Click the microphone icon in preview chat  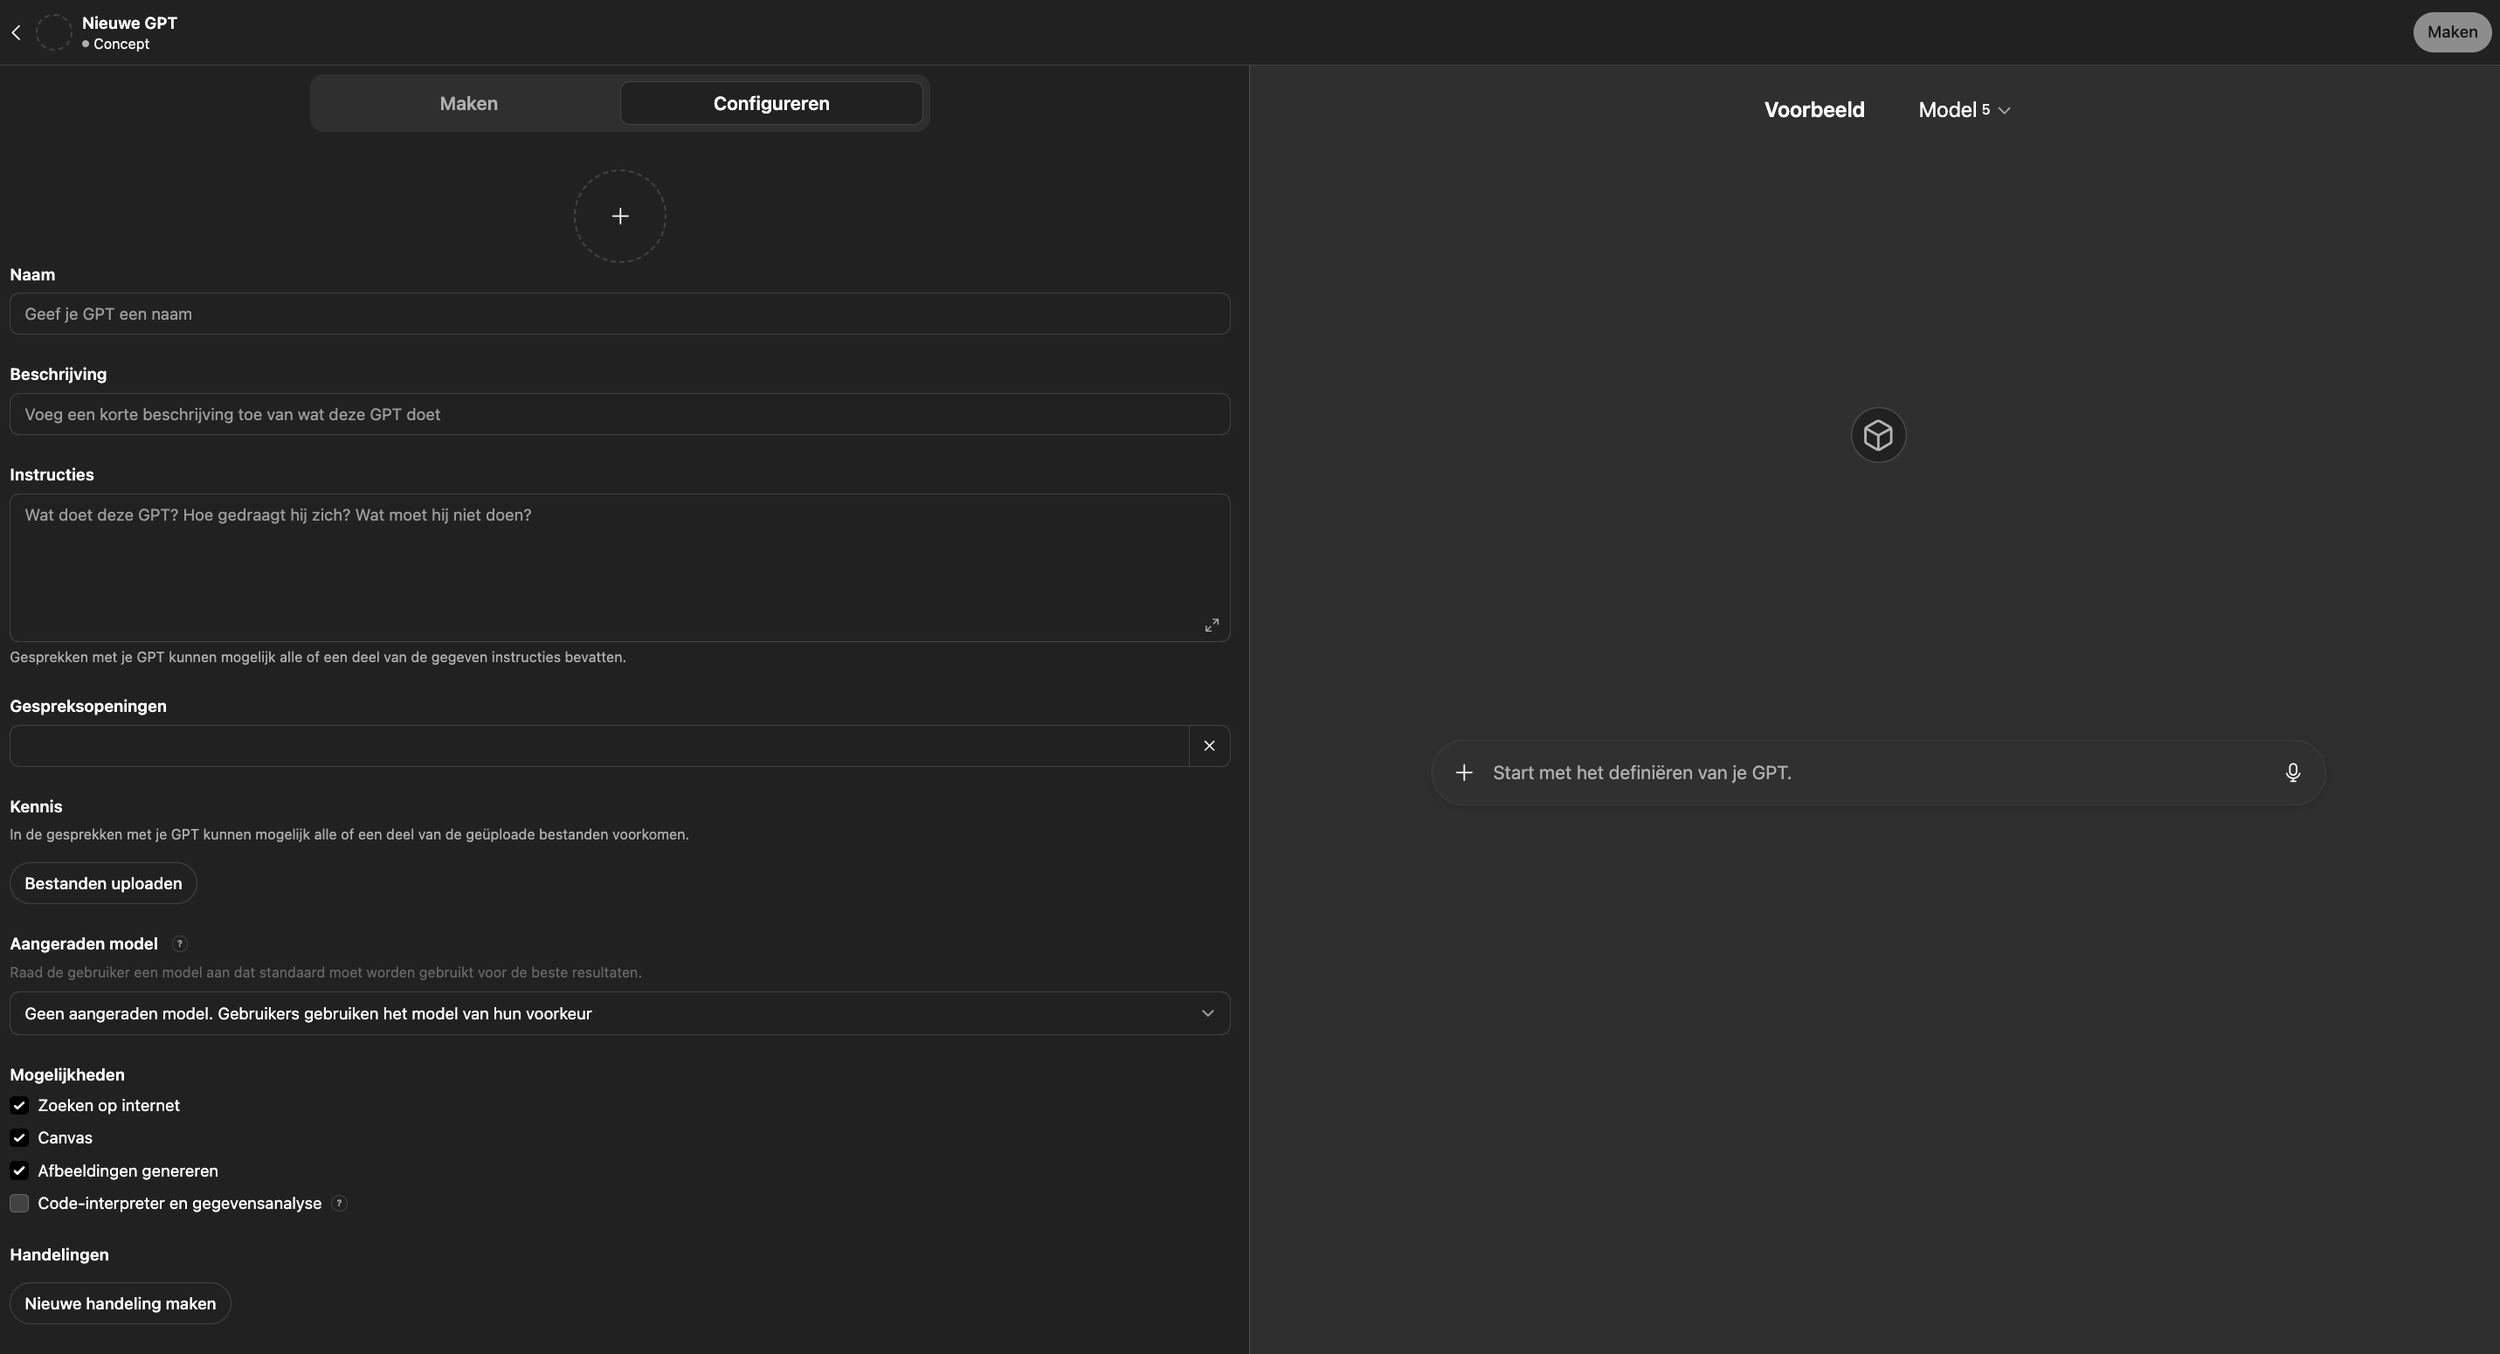2292,772
